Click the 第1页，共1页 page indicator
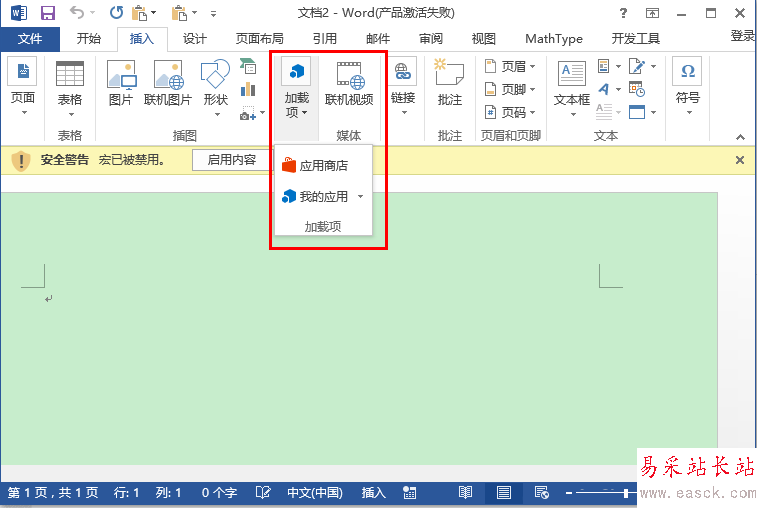The width and height of the screenshot is (757, 508). tap(53, 492)
